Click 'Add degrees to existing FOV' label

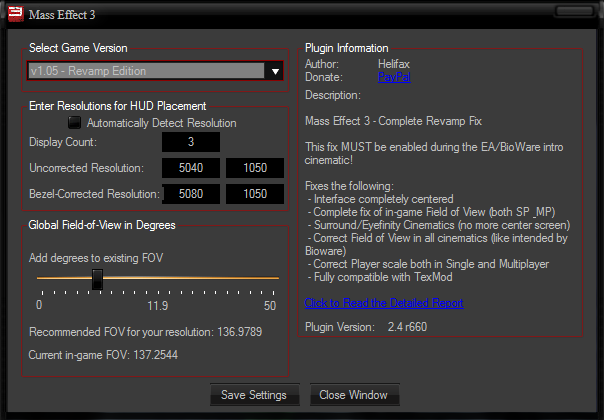pyautogui.click(x=96, y=258)
